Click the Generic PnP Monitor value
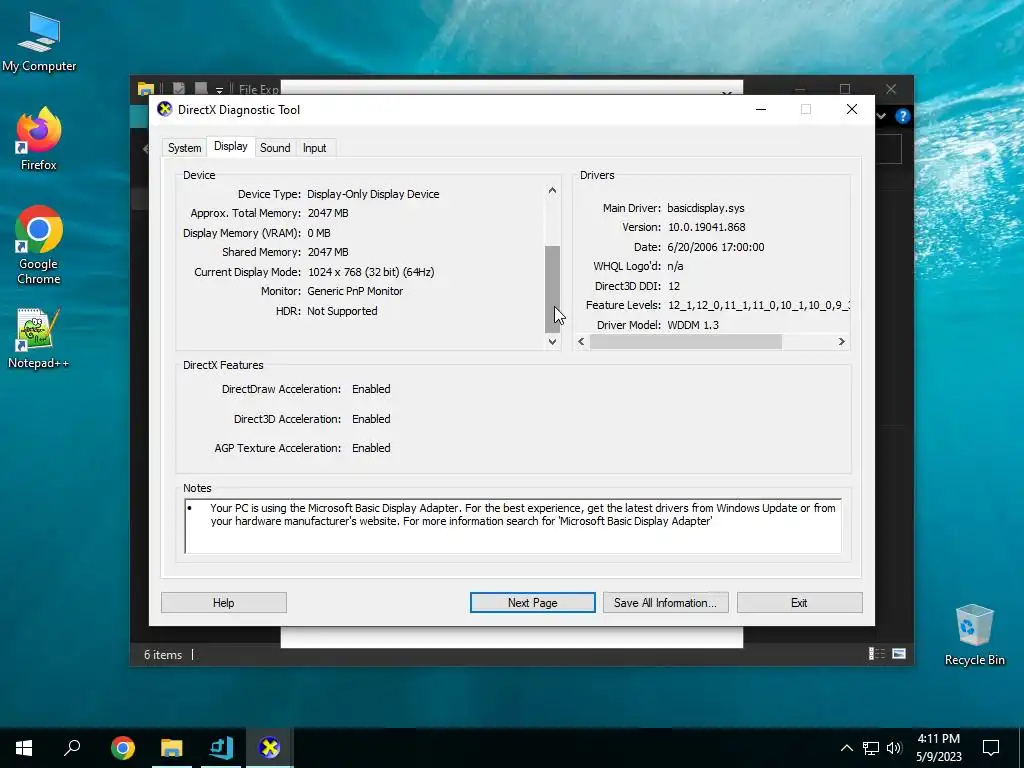This screenshot has height=768, width=1024. click(355, 291)
